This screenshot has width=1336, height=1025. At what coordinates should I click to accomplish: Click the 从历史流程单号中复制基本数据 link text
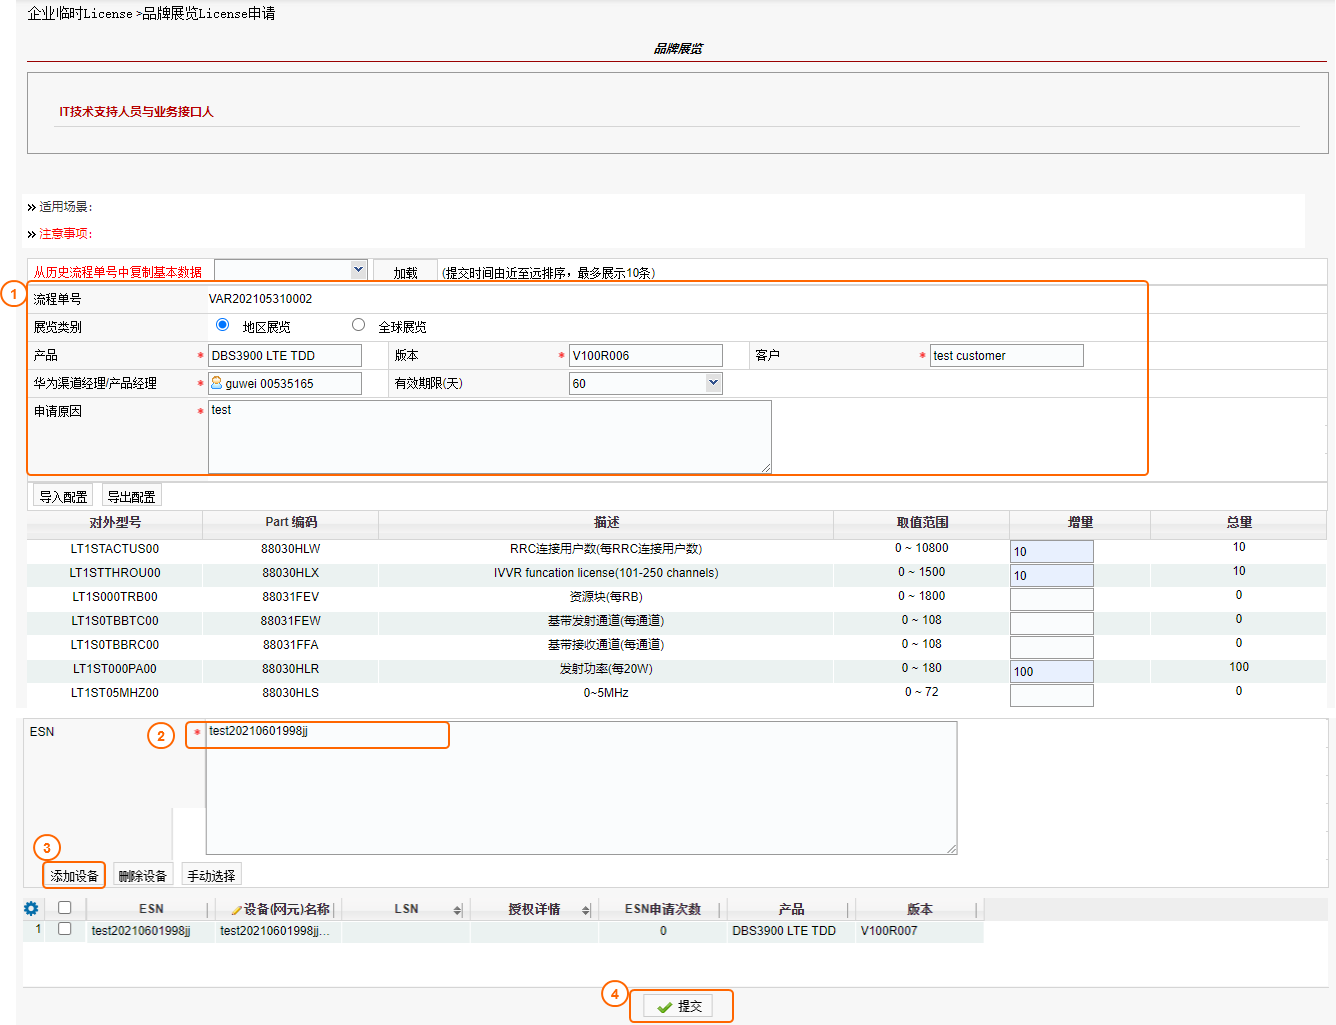click(x=118, y=272)
